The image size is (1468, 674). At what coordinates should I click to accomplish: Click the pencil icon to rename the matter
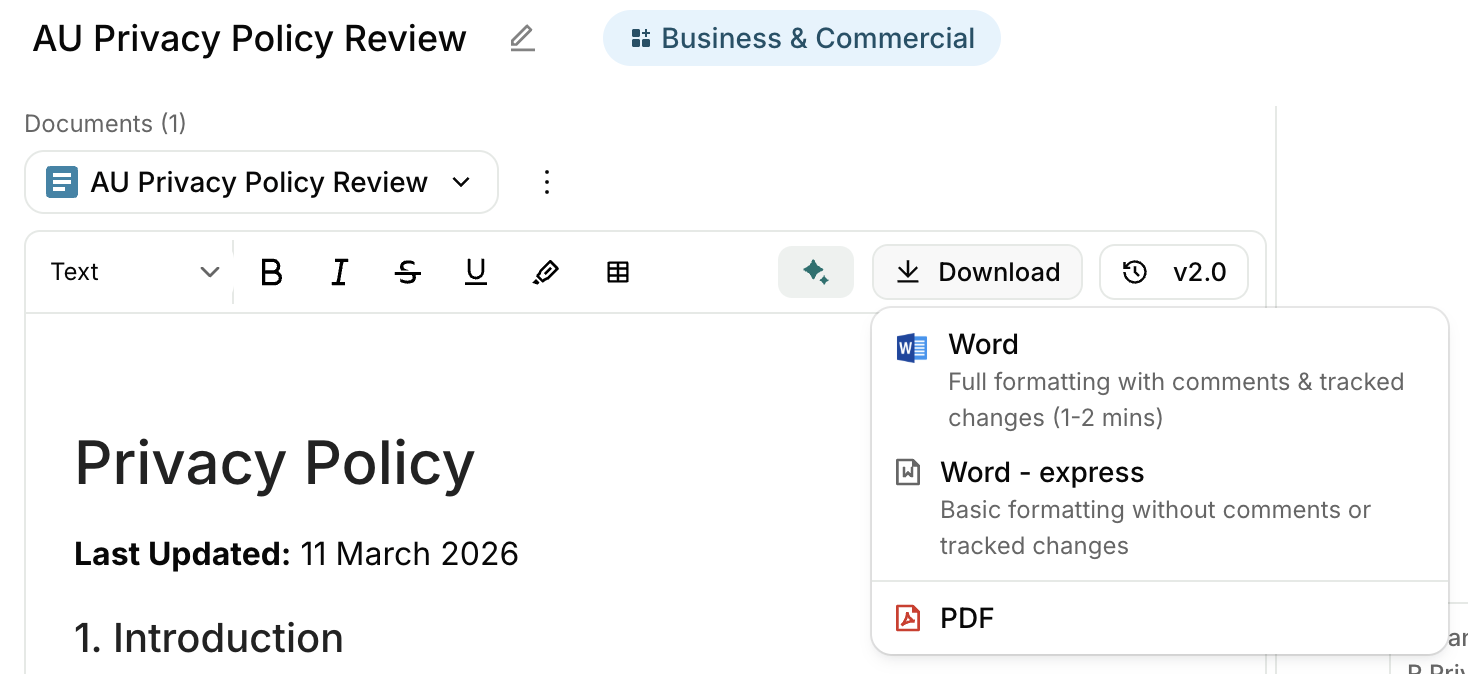pyautogui.click(x=522, y=38)
